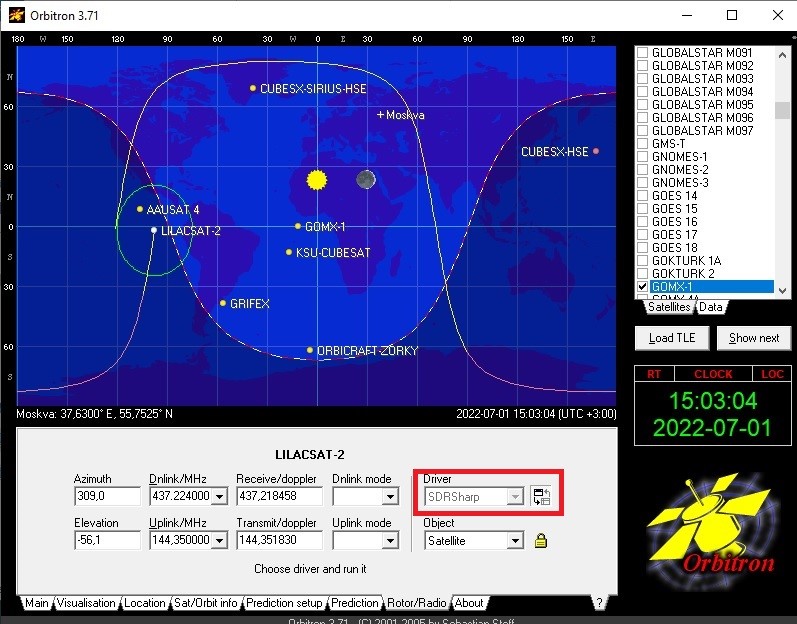
Task: Click the satellite list scroll up arrow
Action: pos(782,55)
